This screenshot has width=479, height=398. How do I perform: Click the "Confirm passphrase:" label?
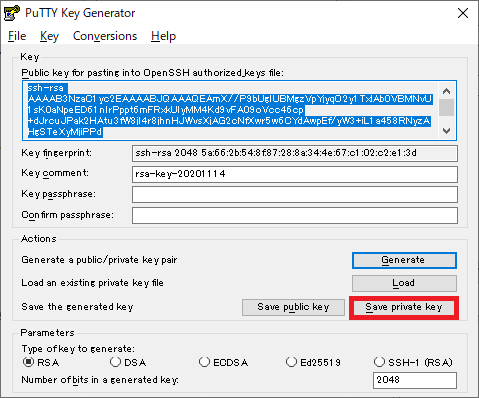pyautogui.click(x=68, y=215)
